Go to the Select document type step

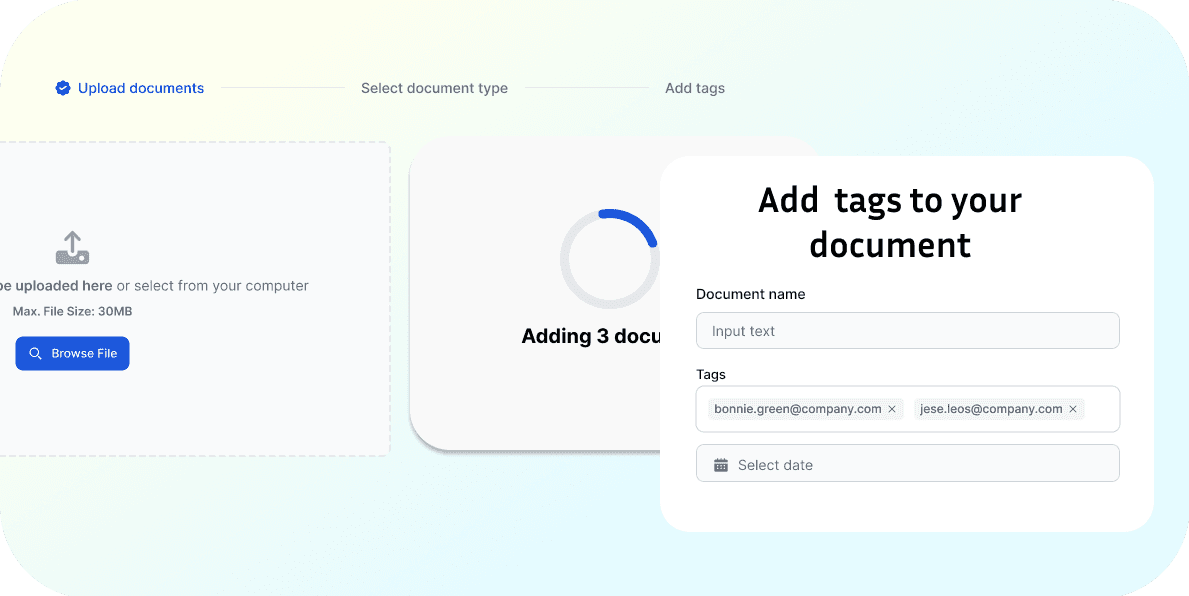(434, 88)
